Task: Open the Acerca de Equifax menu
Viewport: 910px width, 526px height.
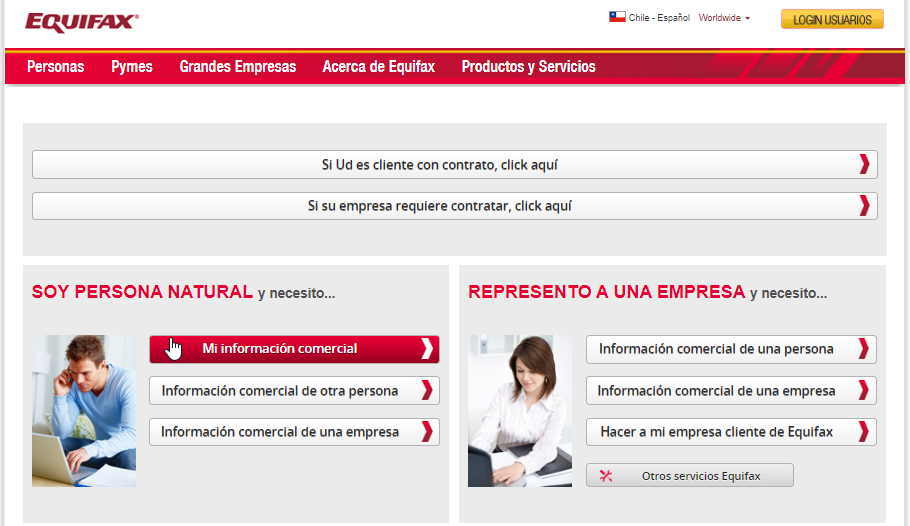Action: 378,67
